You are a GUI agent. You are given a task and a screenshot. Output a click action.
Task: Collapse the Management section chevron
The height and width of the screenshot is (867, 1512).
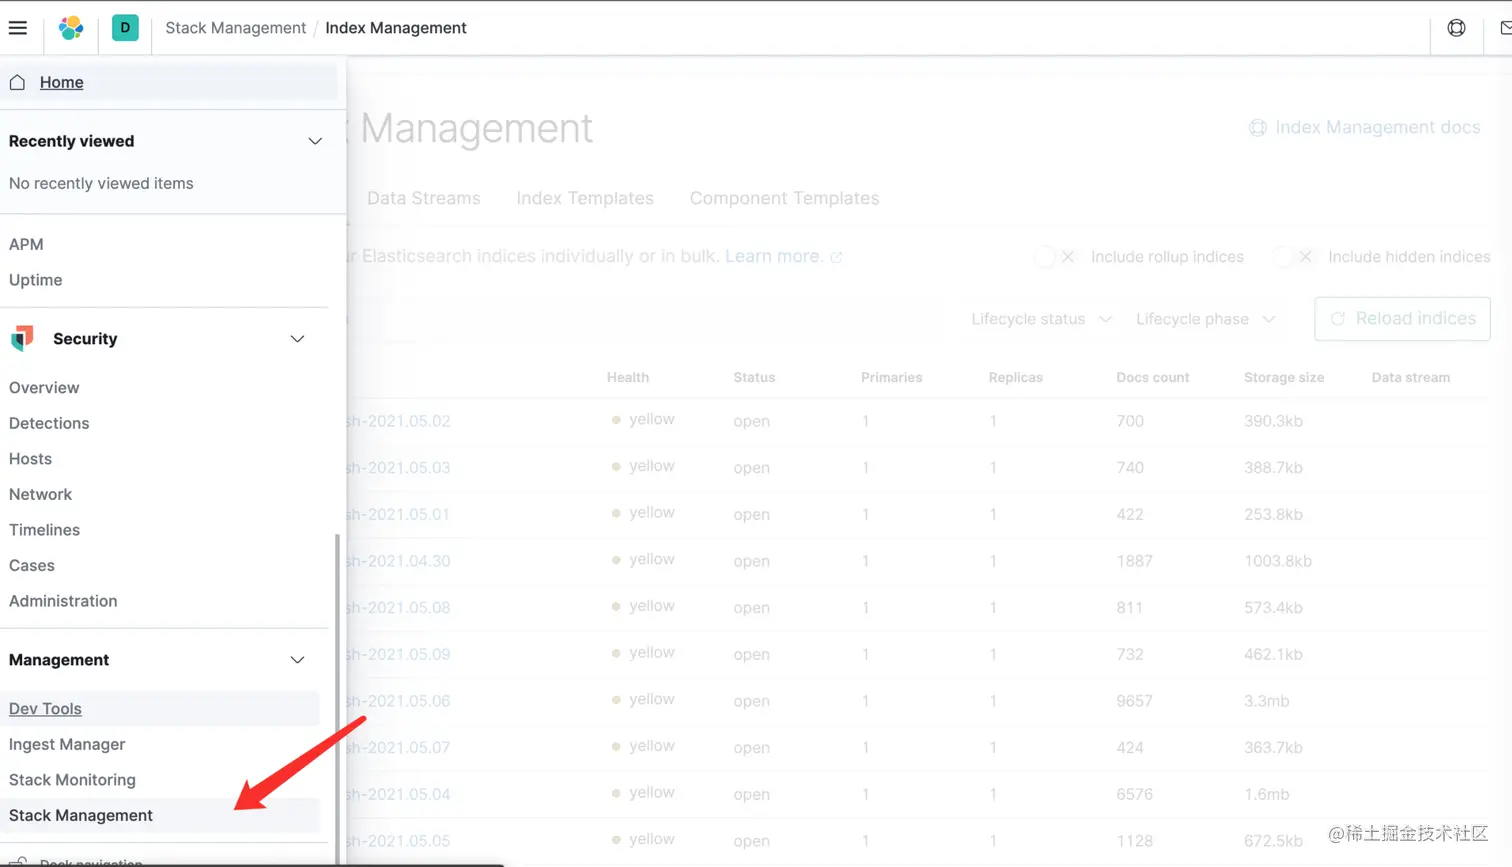pyautogui.click(x=297, y=660)
